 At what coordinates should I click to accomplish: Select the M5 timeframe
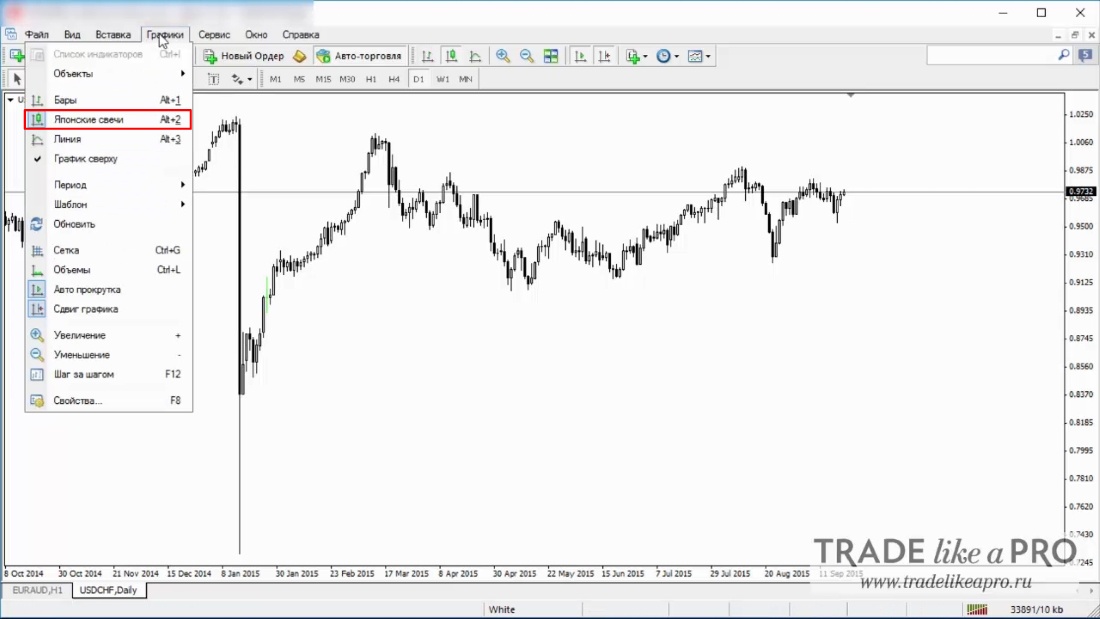300,79
